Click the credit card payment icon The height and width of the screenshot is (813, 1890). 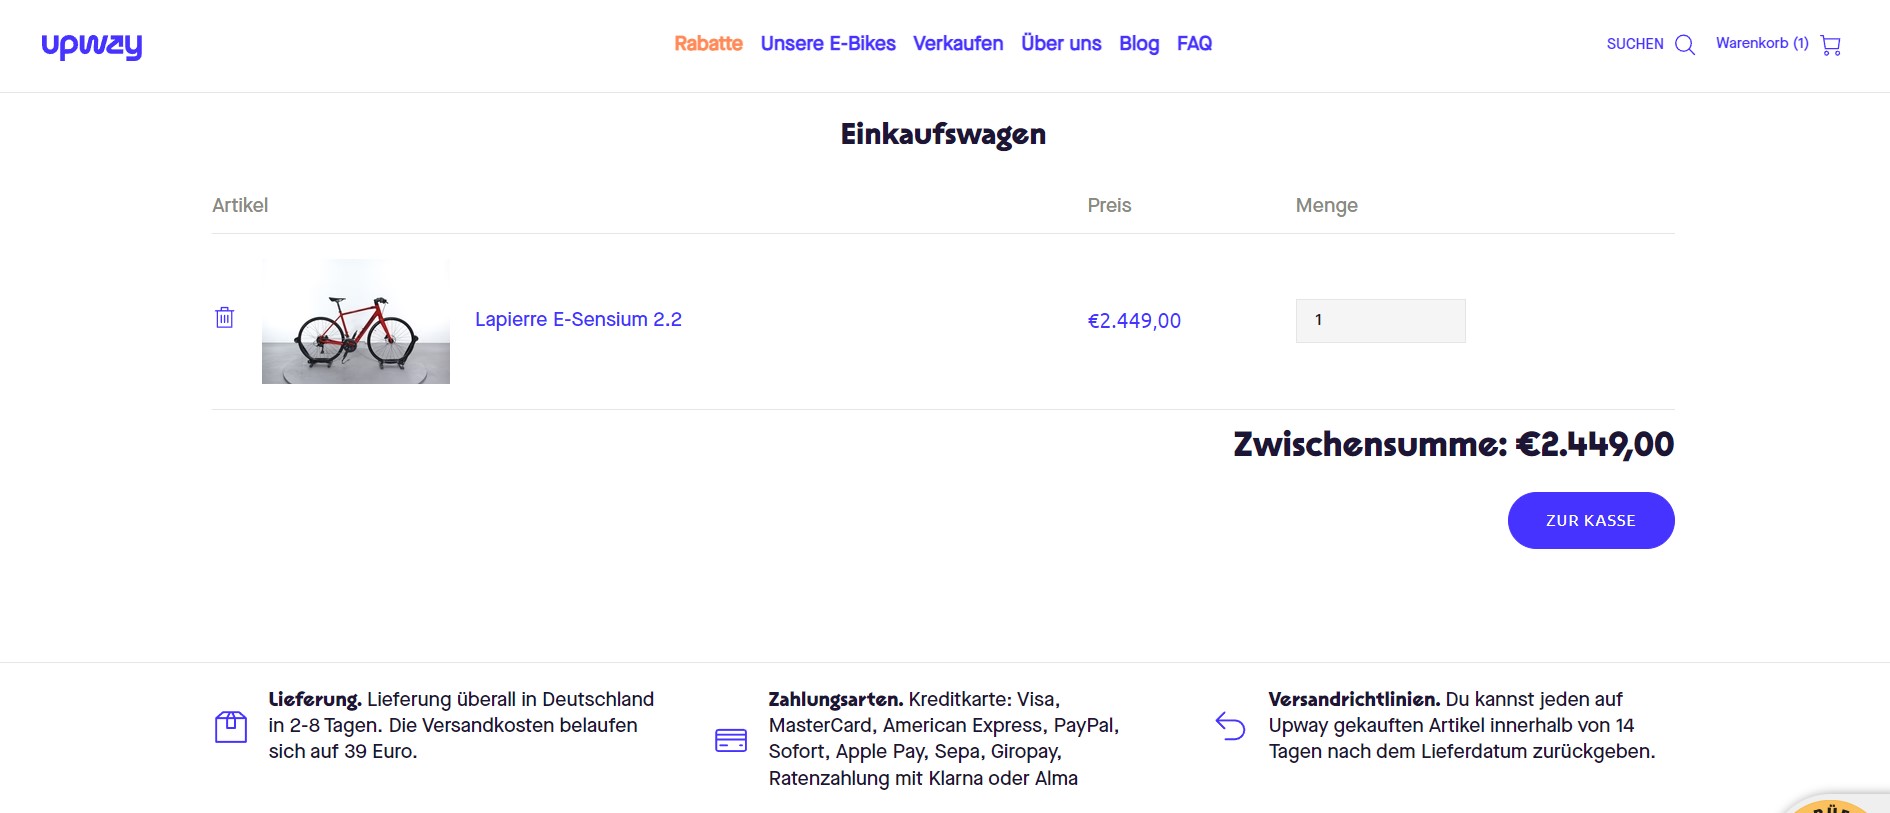[x=731, y=740]
